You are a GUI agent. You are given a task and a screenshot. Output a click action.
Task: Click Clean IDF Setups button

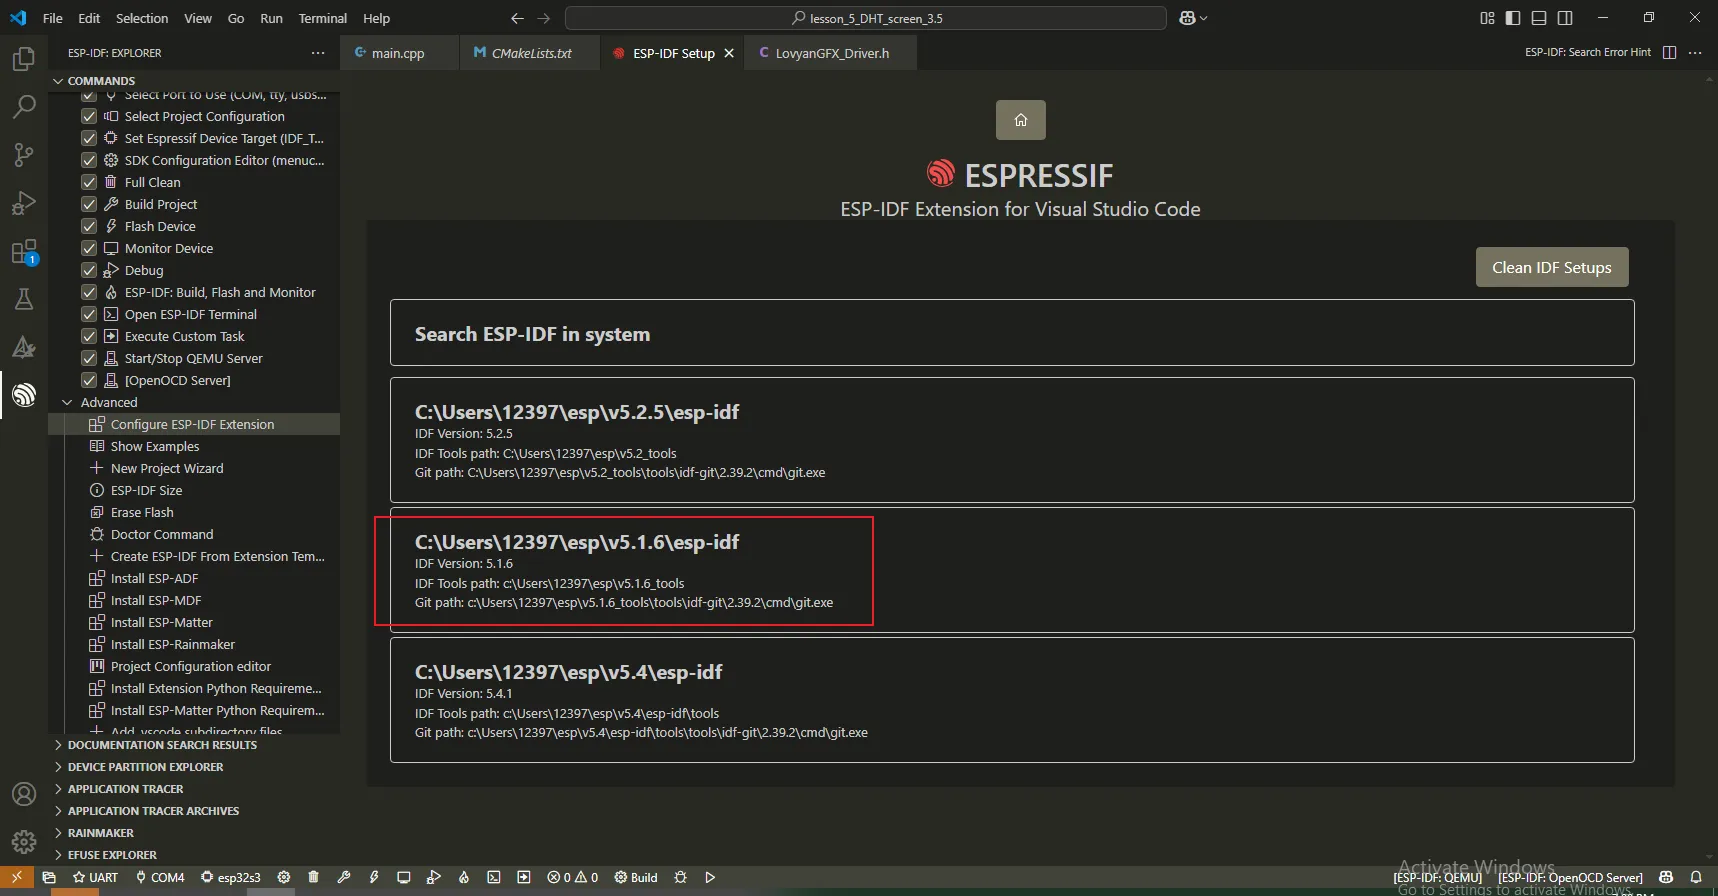[1552, 267]
